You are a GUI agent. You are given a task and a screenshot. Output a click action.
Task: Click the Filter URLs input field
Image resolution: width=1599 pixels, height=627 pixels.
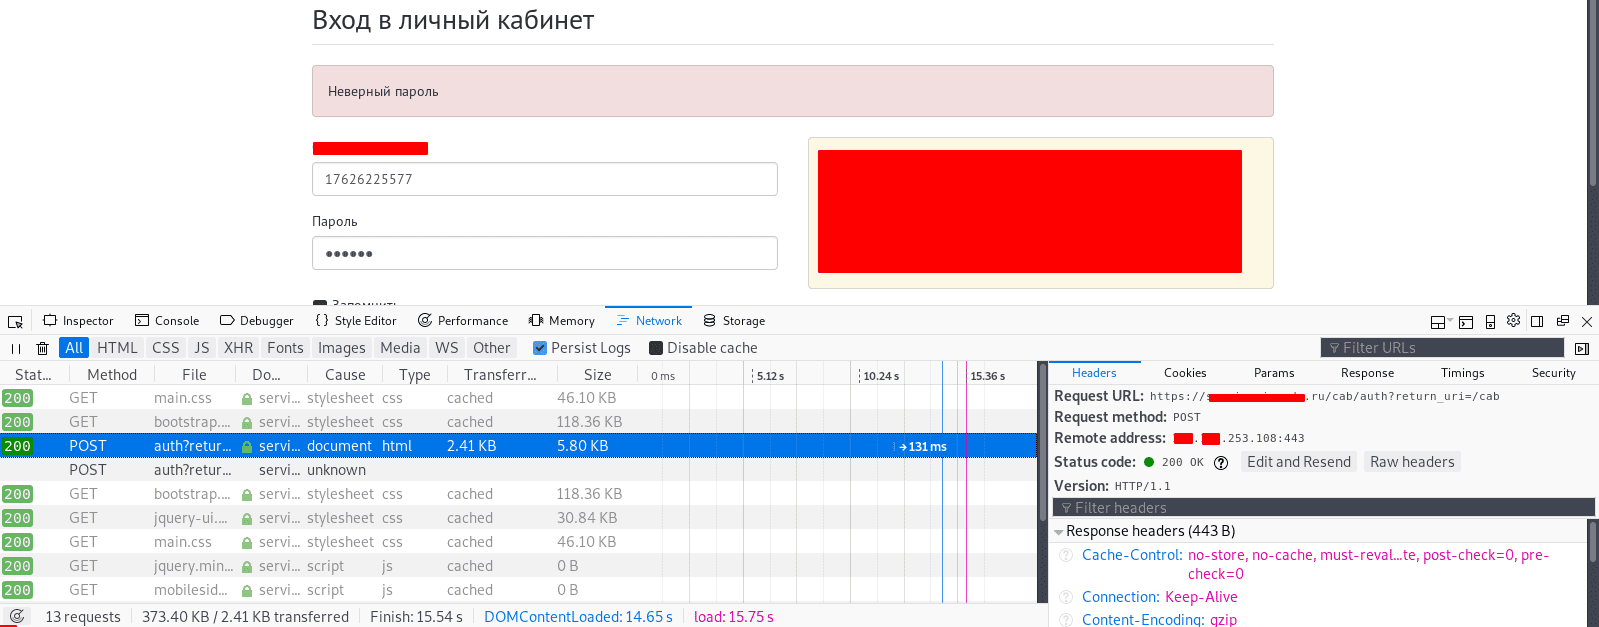[1442, 348]
